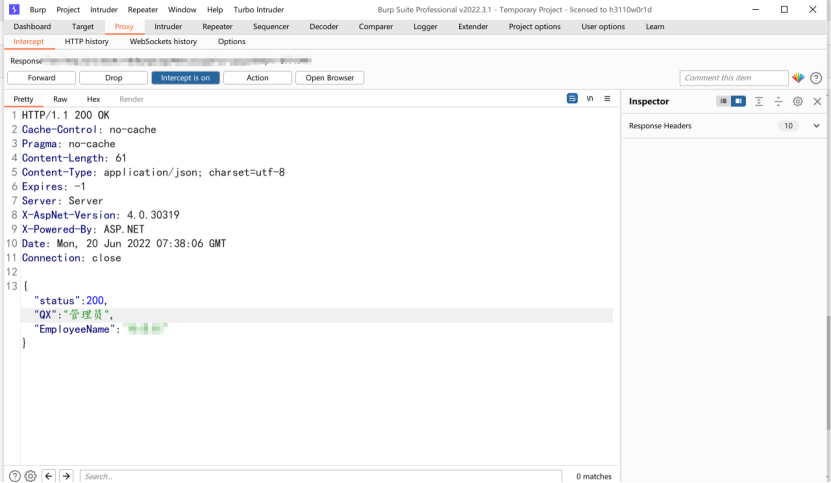Open the message editor hamburger menu
Viewport: 831px width, 483px height.
coord(607,99)
